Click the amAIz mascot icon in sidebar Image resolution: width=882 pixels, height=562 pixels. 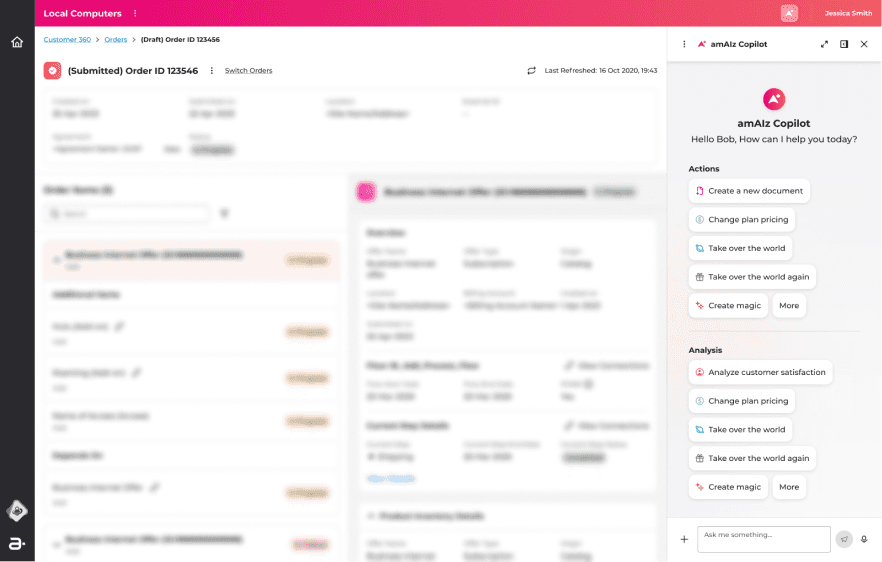click(17, 511)
